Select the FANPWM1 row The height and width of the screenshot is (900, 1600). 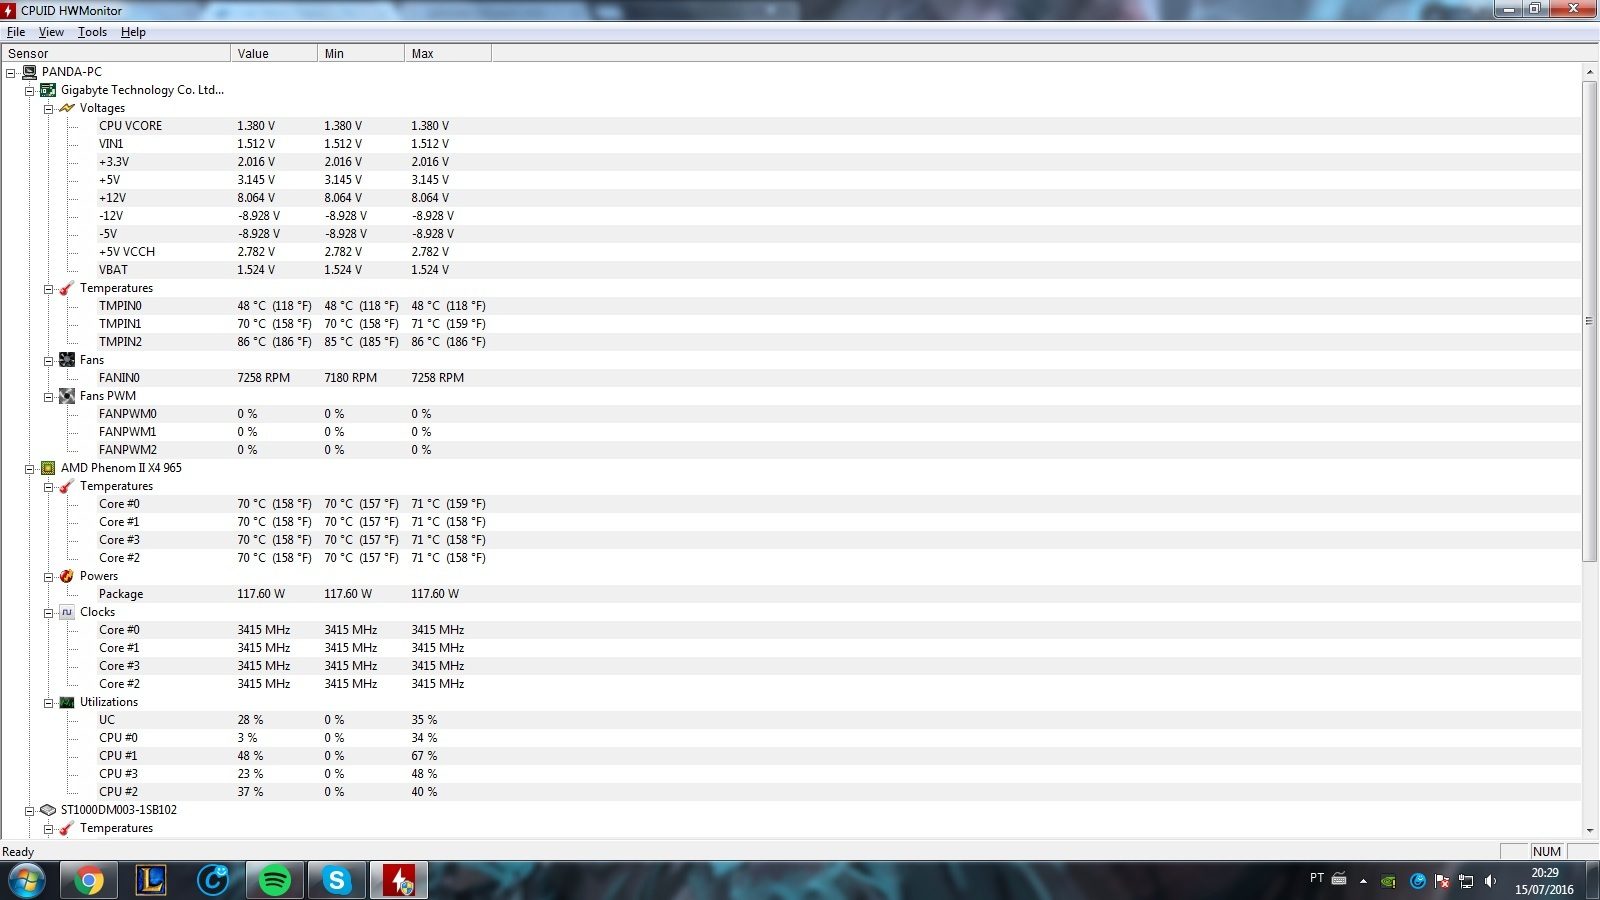[790, 432]
